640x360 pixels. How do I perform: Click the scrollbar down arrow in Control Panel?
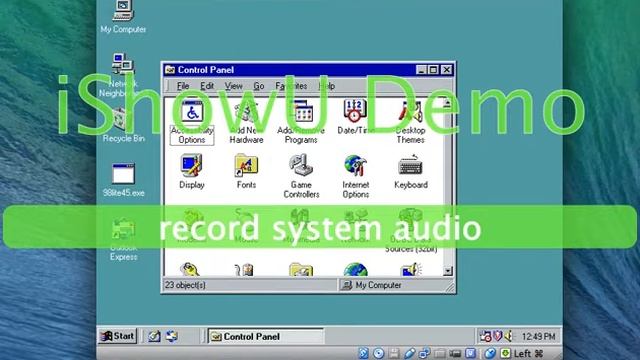(448, 271)
